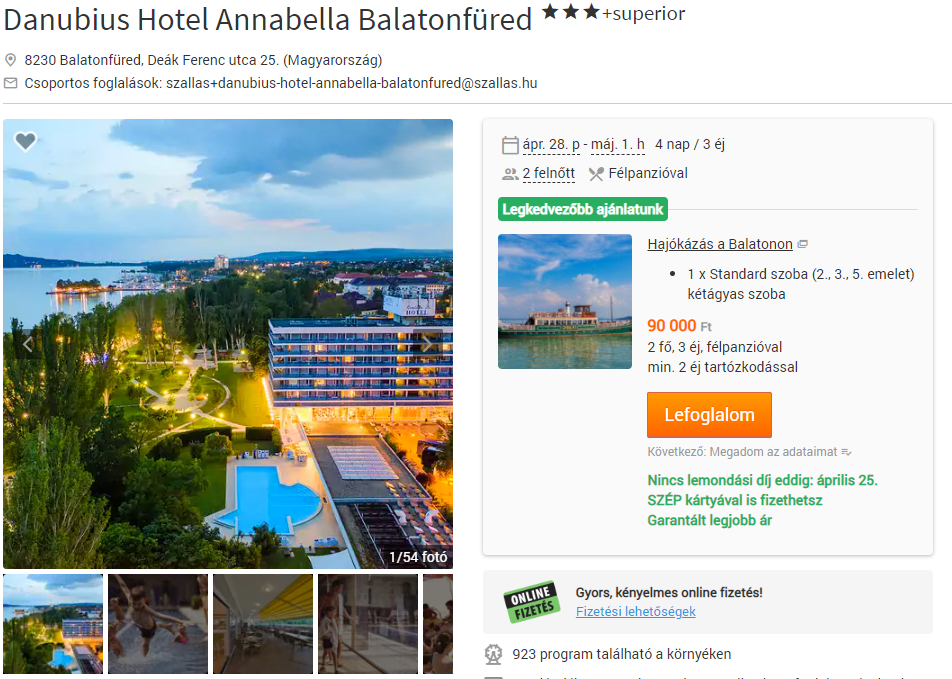Open the Fizetési lehetőségek link
Viewport: 952px width, 679px height.
tap(636, 612)
